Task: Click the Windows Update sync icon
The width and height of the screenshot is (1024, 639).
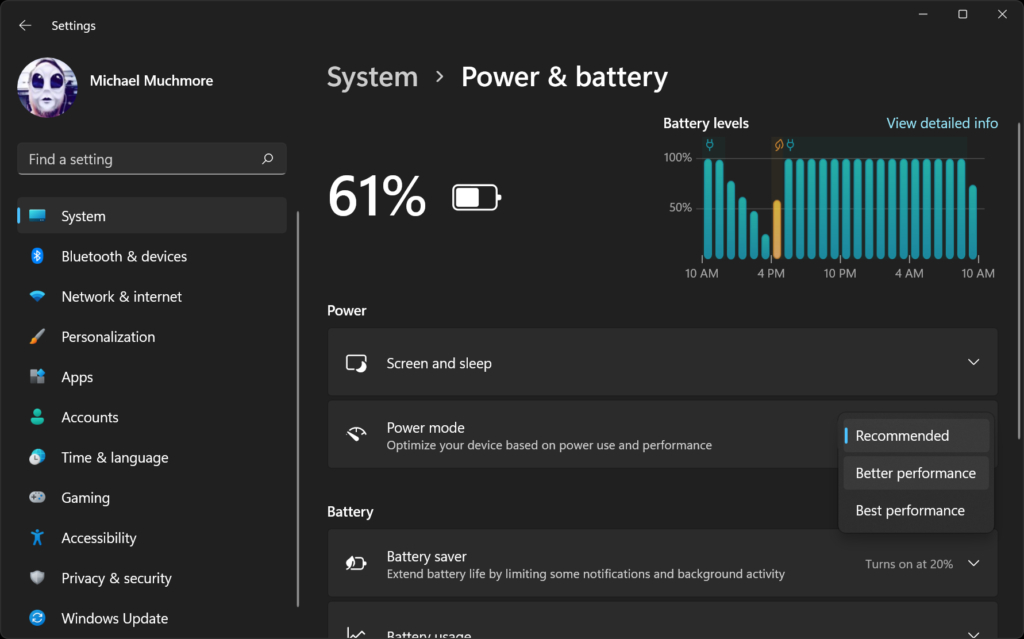Action: pos(37,618)
